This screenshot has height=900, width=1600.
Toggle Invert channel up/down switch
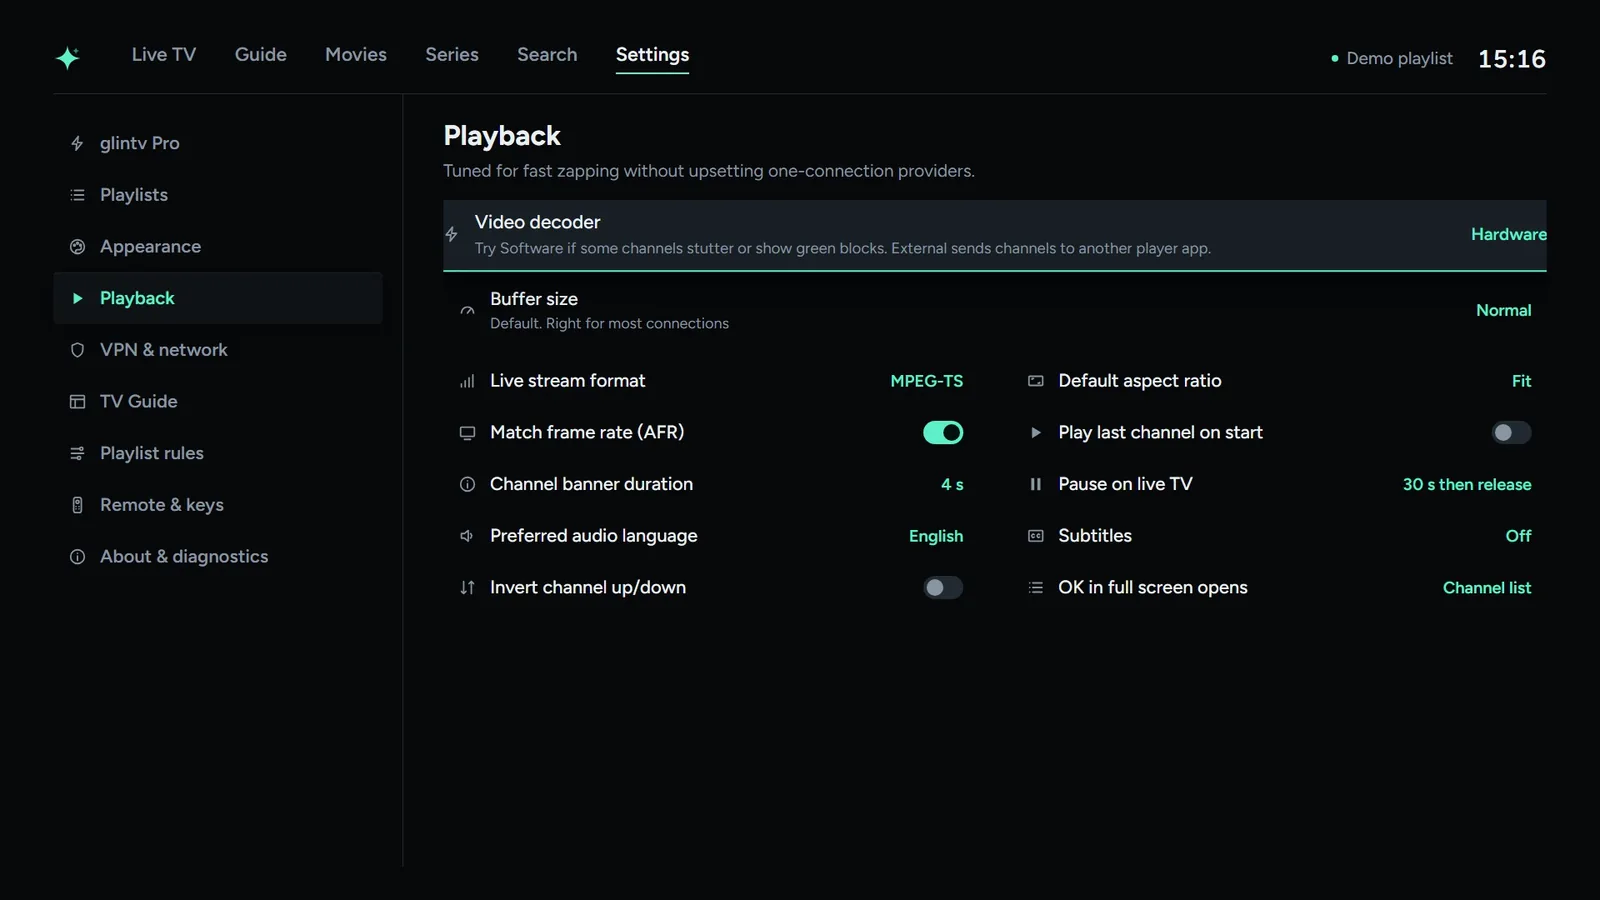click(x=943, y=588)
